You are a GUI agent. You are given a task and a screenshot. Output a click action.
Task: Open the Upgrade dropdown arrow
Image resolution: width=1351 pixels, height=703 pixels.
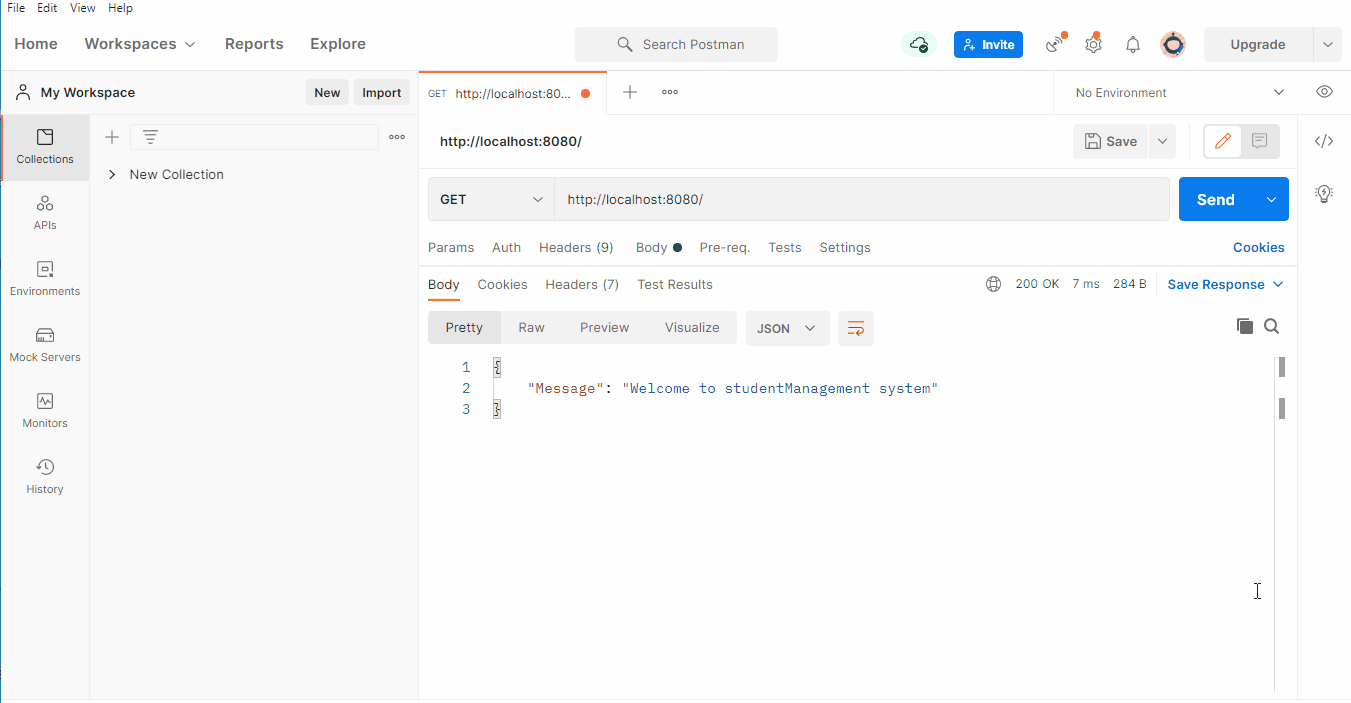coord(1327,44)
